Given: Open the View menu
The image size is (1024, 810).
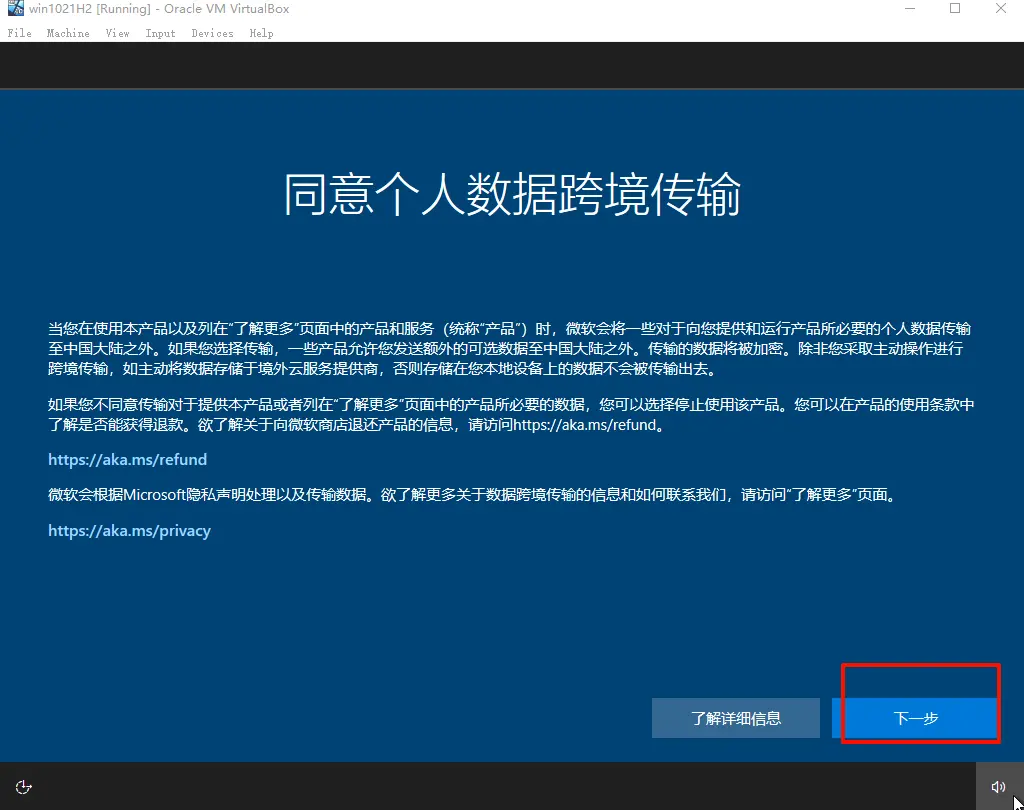Looking at the screenshot, I should click(118, 33).
